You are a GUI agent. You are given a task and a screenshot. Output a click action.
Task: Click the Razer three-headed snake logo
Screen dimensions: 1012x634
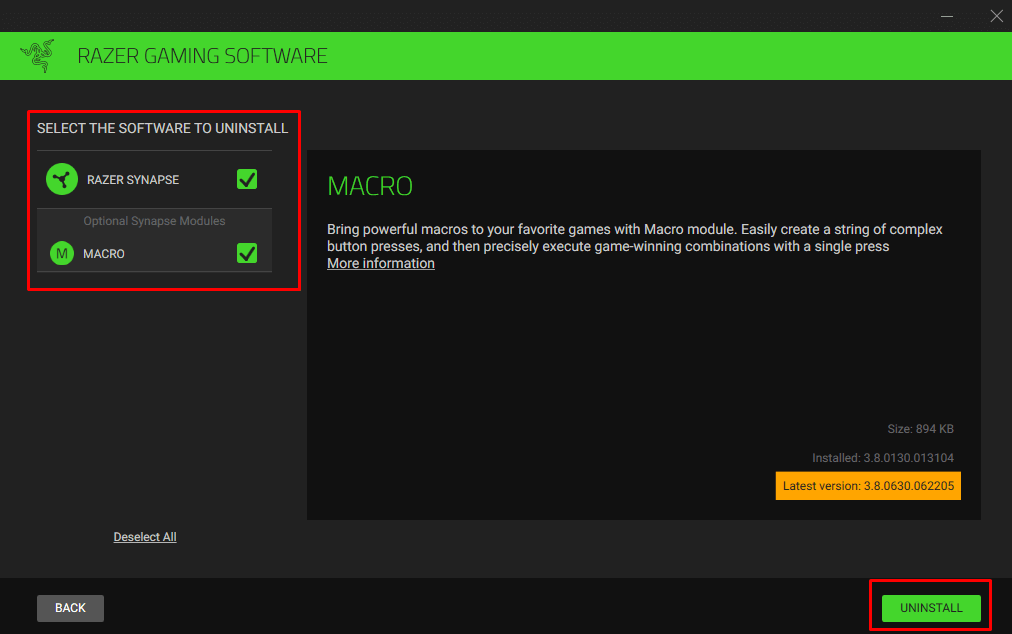(37, 56)
